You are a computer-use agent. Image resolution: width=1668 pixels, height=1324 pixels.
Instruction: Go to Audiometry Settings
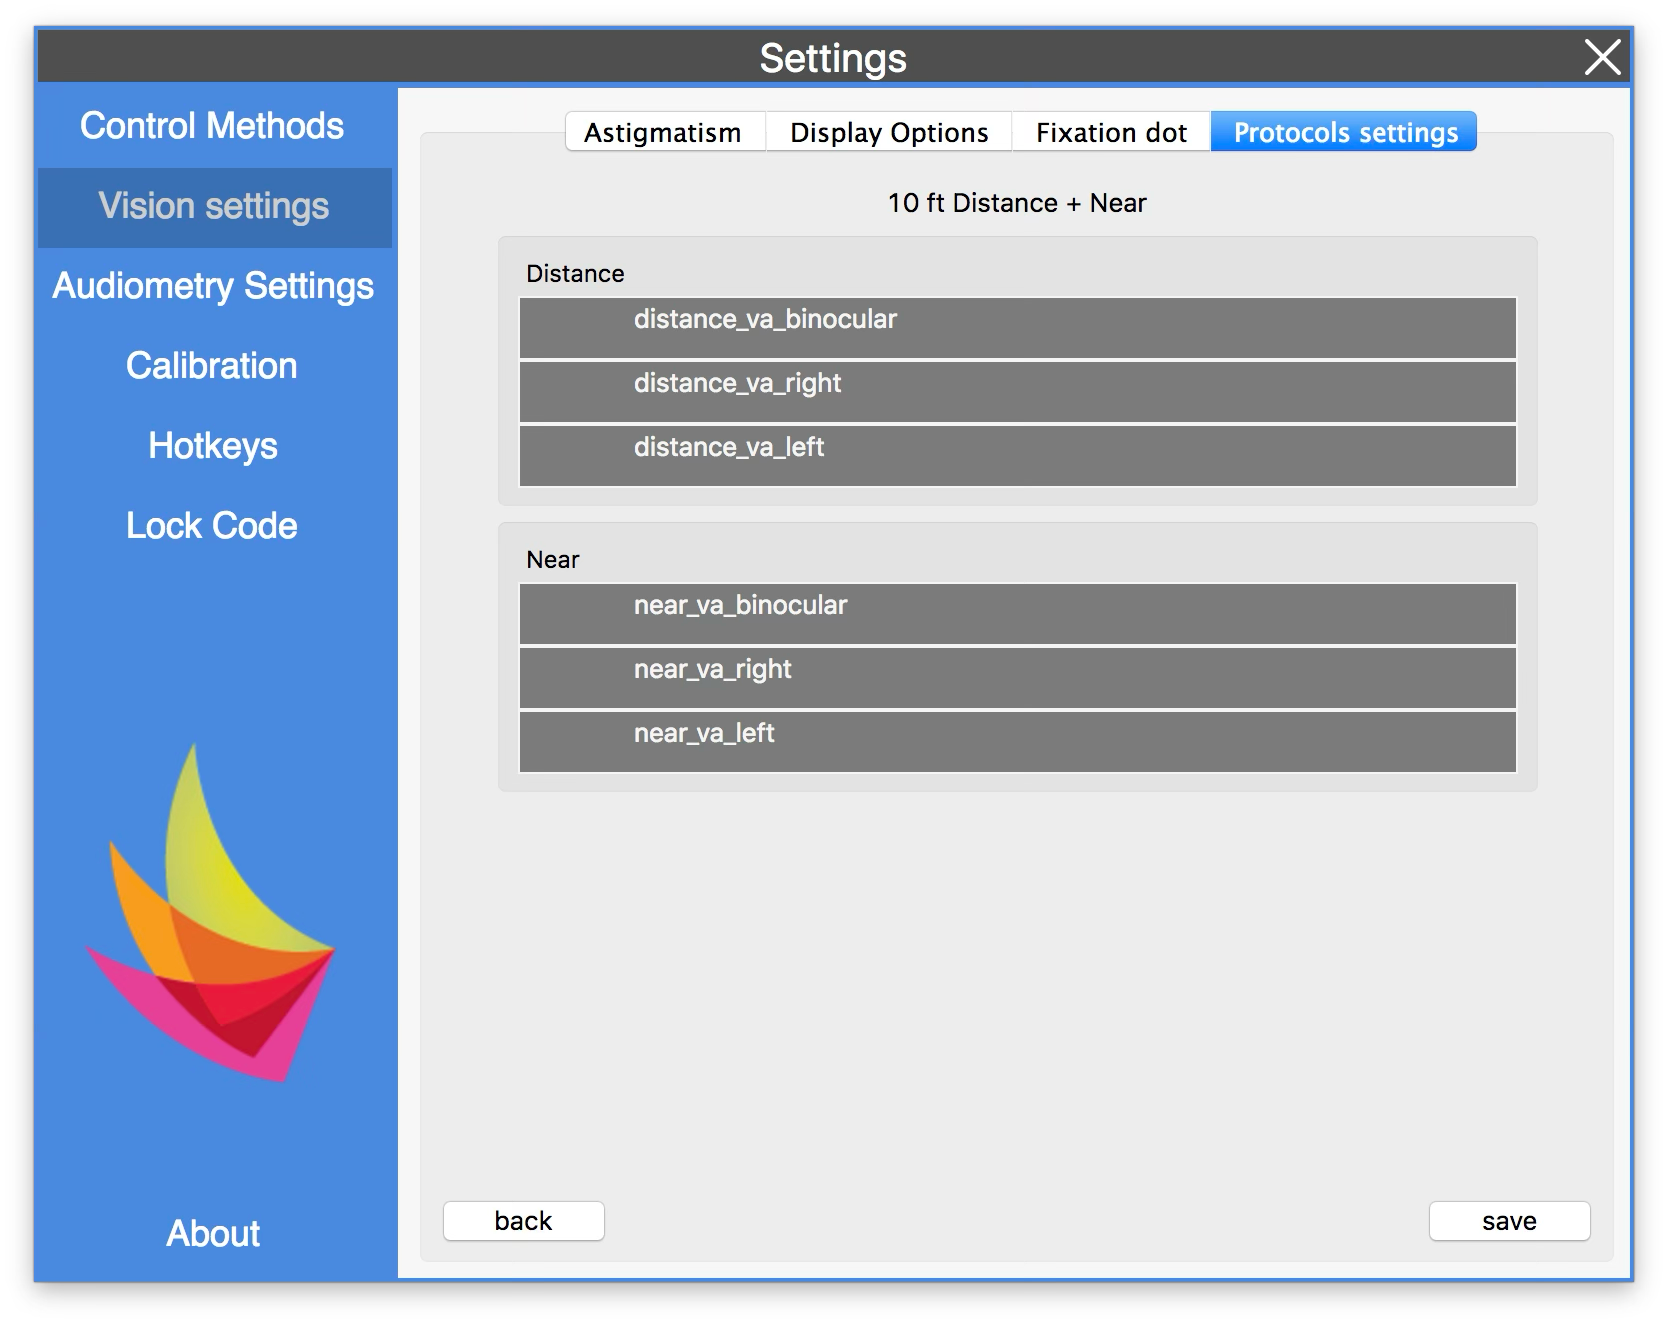point(213,286)
